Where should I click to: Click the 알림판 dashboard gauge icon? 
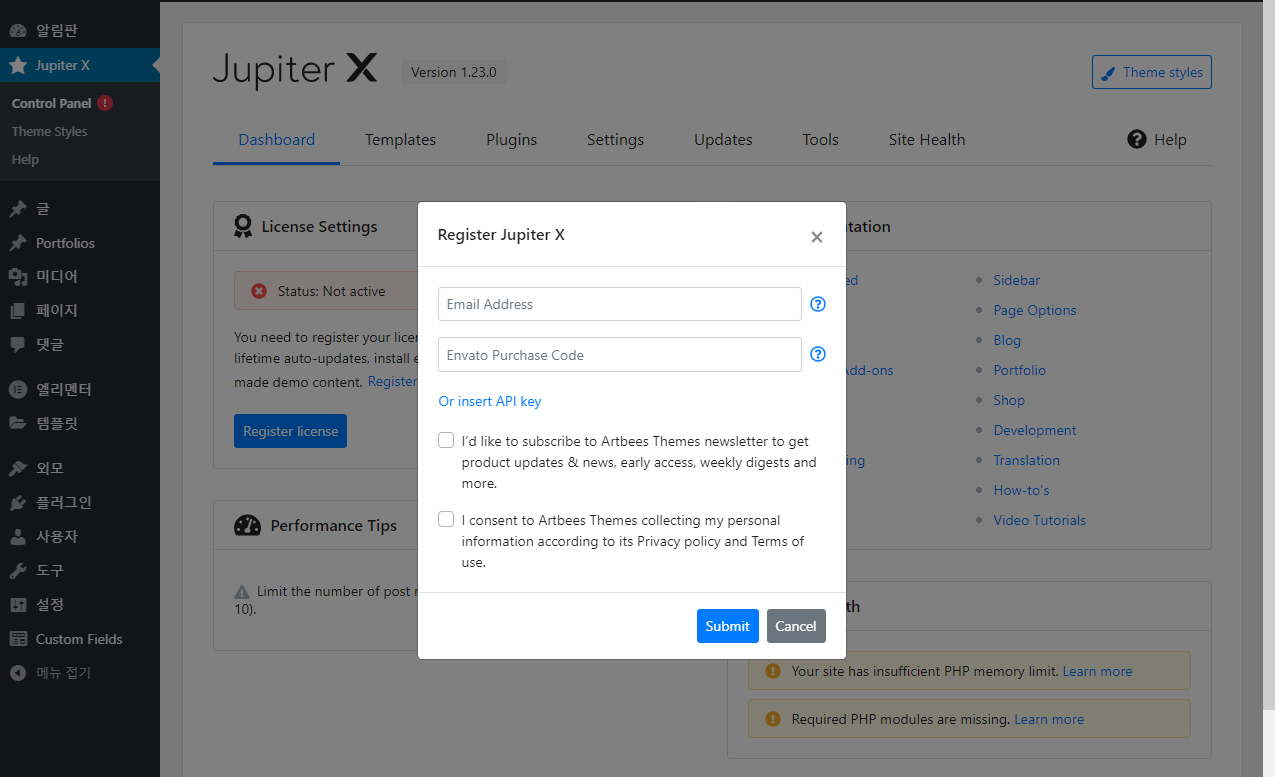click(18, 31)
